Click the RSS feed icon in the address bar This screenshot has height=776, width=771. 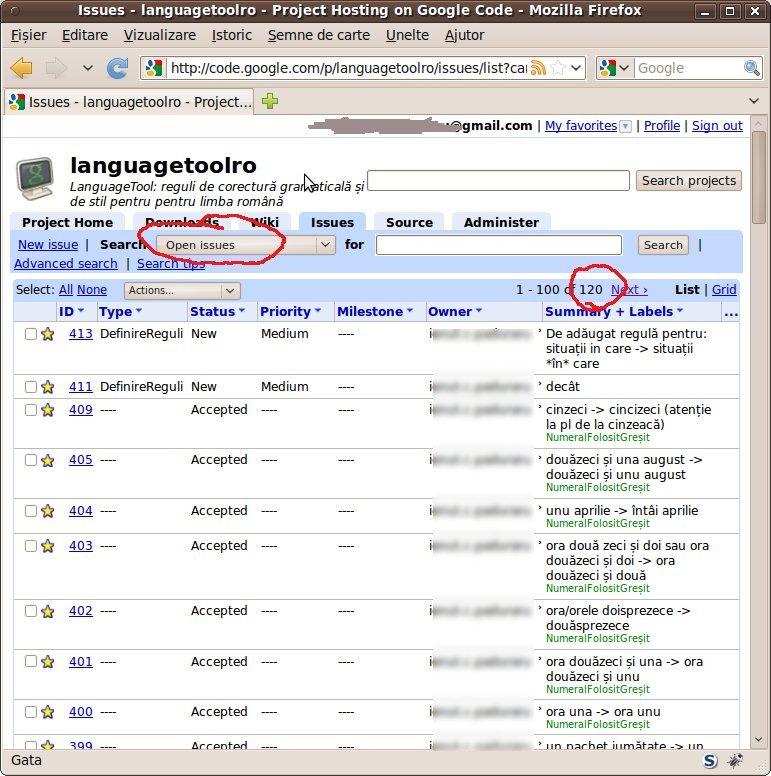537,68
